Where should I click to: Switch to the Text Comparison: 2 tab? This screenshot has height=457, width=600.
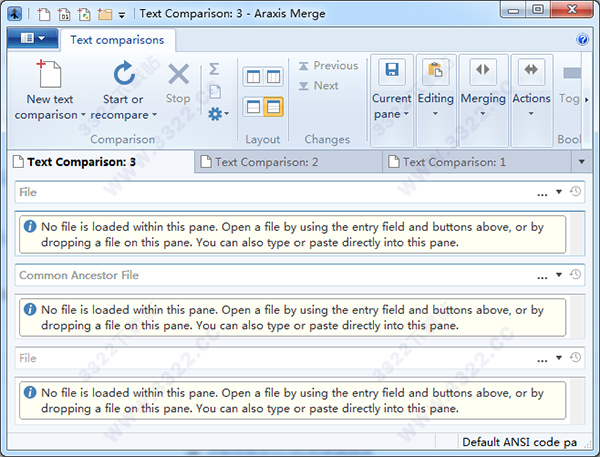288,162
